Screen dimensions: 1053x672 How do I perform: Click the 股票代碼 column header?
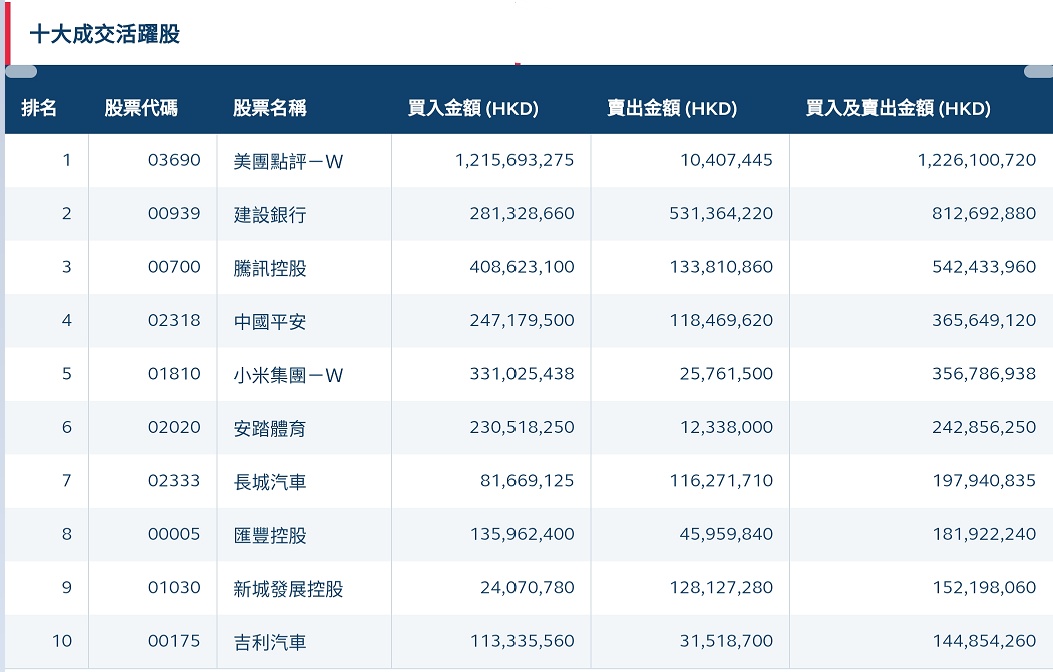coord(141,107)
